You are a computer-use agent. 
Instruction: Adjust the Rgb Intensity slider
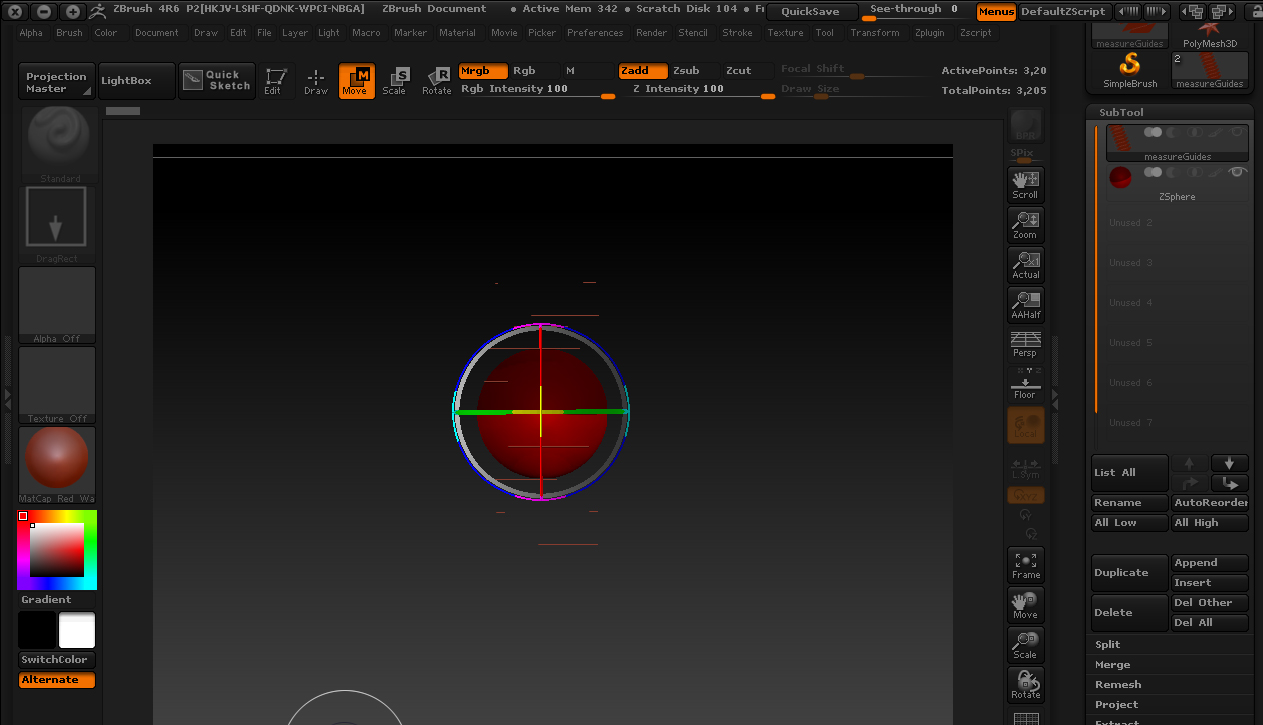point(538,90)
